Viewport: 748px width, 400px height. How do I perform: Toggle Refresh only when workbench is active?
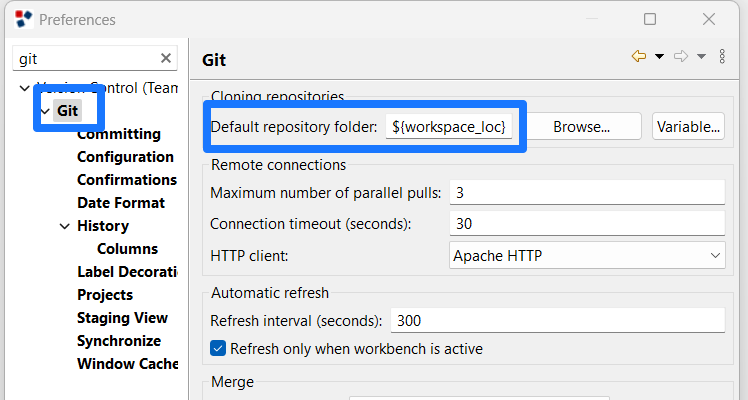pos(218,349)
